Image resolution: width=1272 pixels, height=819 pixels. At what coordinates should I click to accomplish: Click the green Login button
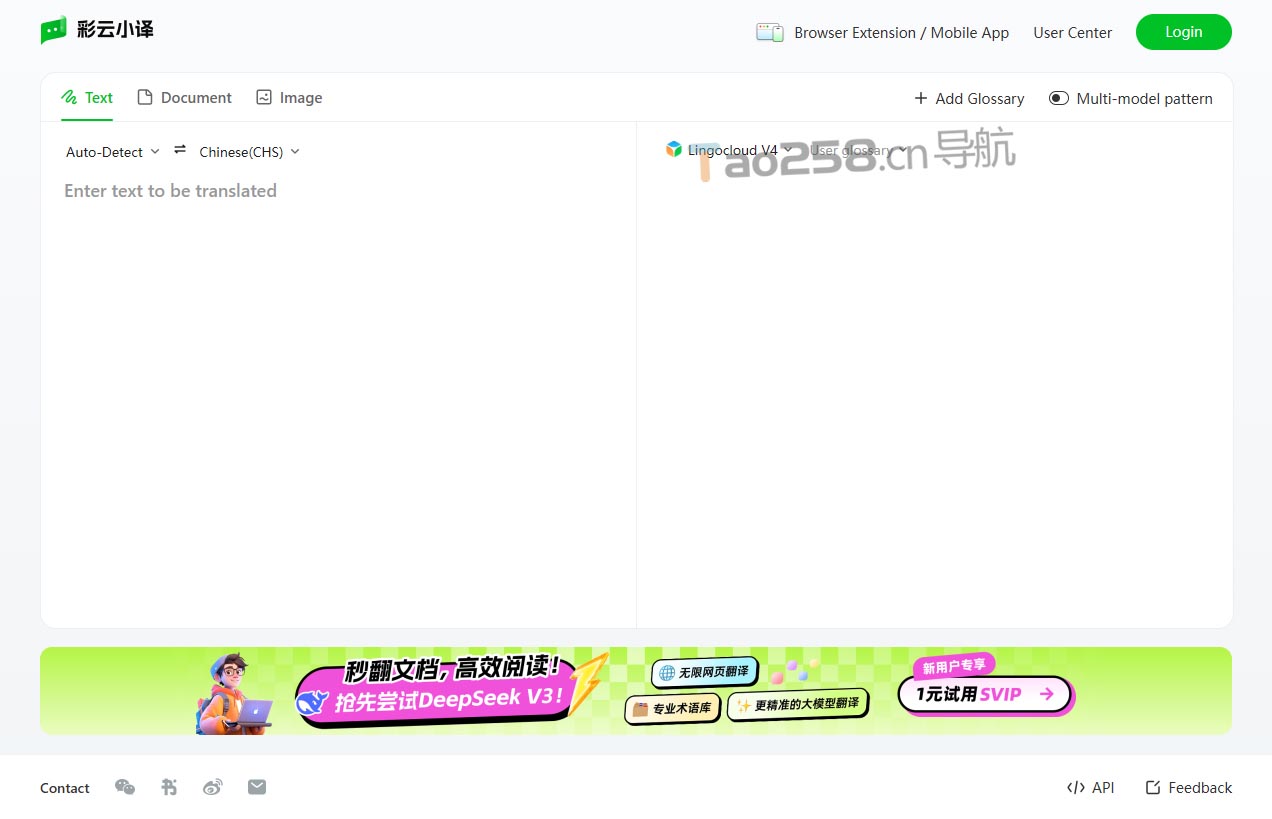1184,32
